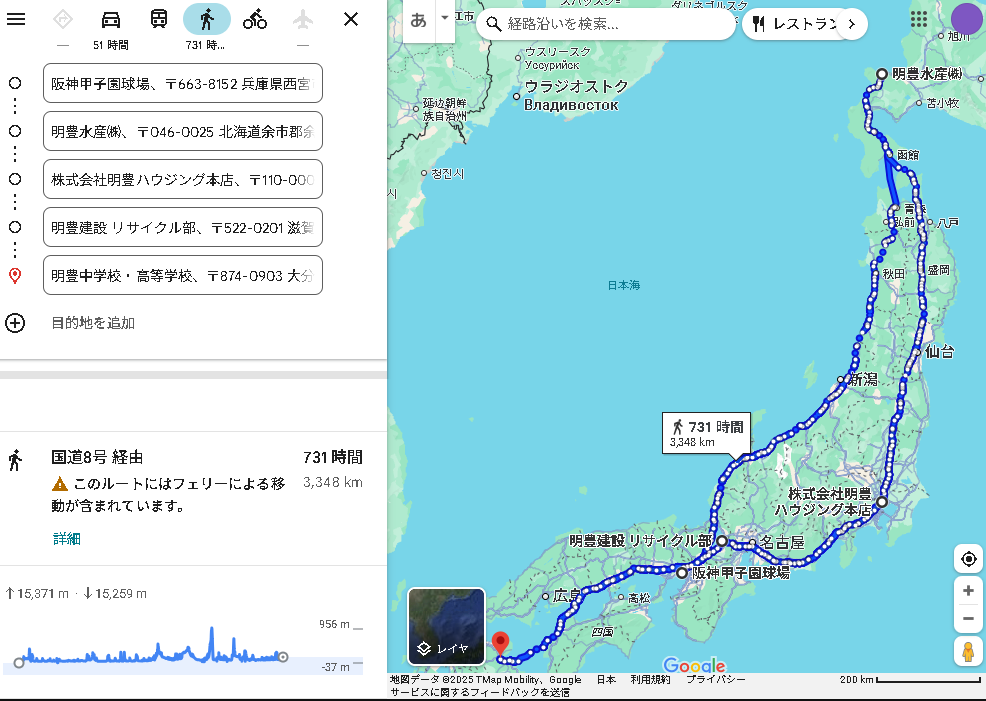
Task: Click the search magnifier icon
Action: [x=494, y=24]
